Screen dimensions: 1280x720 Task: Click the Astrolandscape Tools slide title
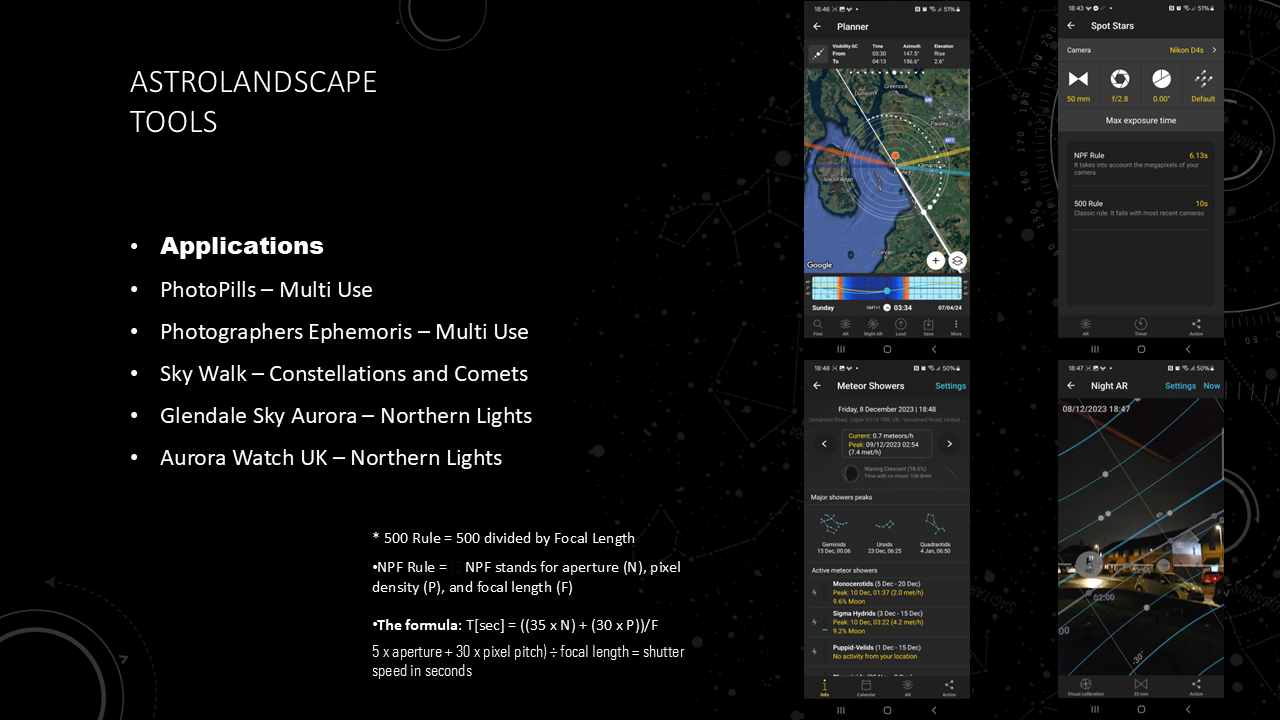(253, 101)
